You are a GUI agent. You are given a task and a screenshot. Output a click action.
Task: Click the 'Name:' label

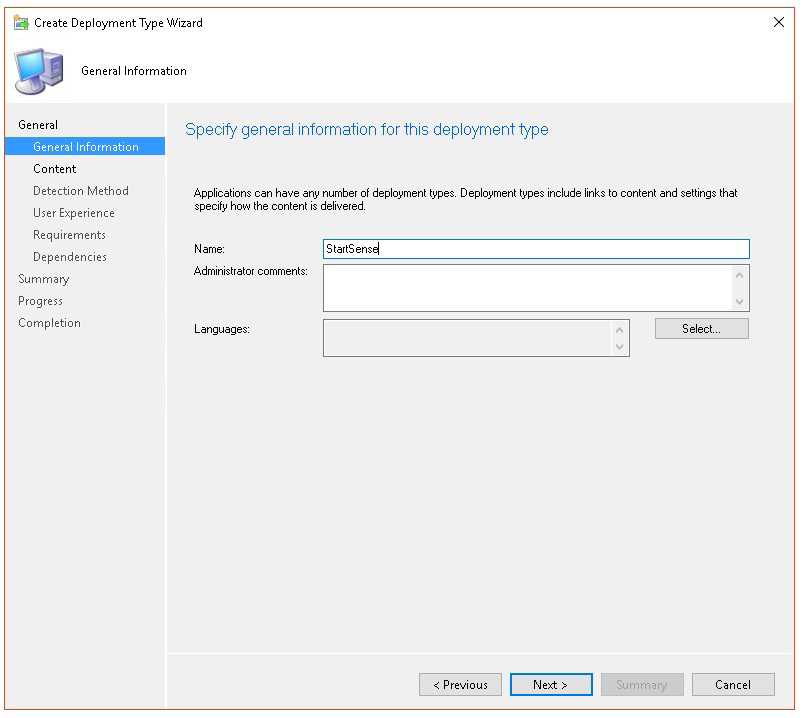click(x=209, y=249)
